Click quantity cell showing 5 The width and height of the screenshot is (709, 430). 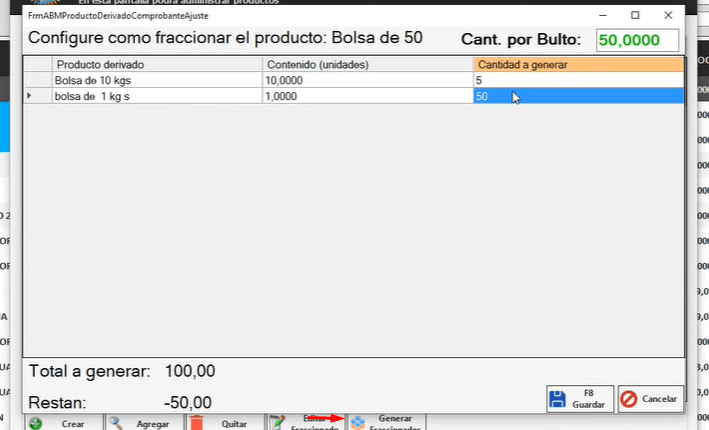[x=578, y=80]
